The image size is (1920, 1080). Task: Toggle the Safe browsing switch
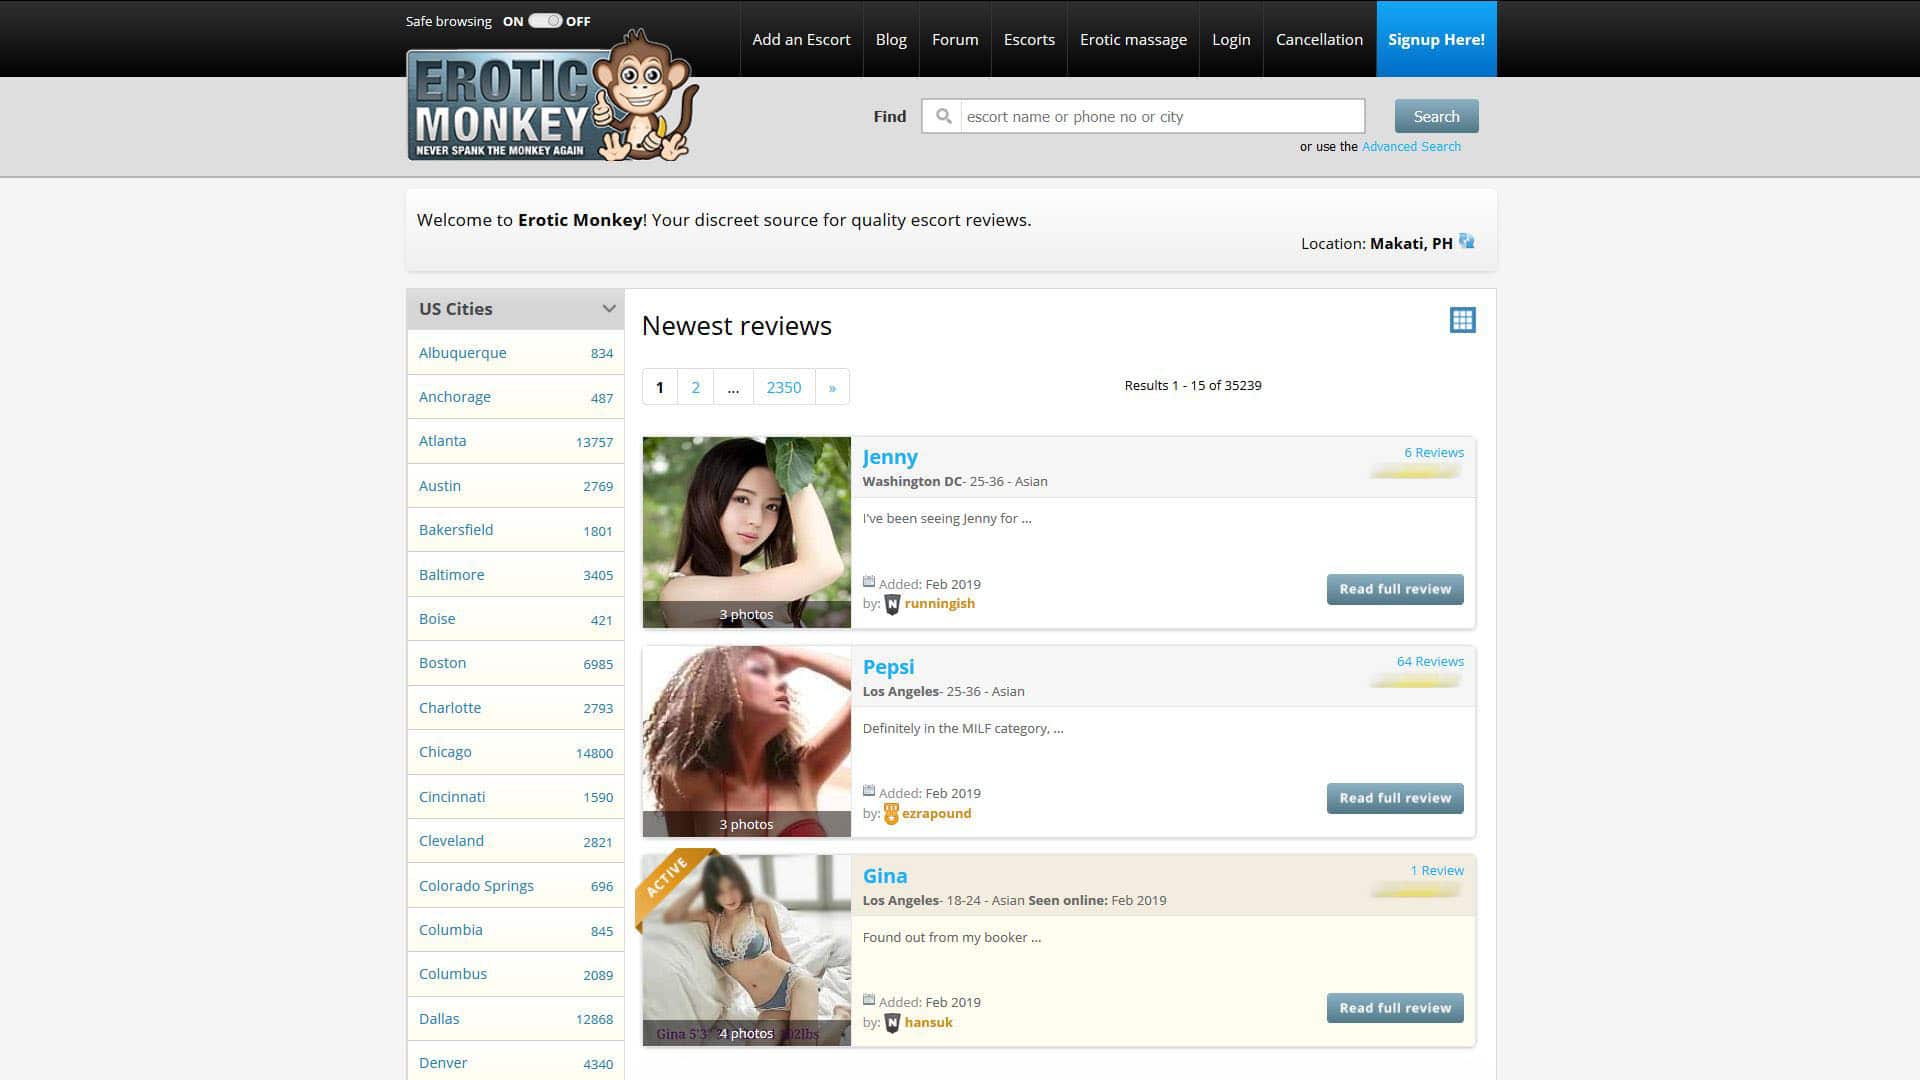pos(545,21)
